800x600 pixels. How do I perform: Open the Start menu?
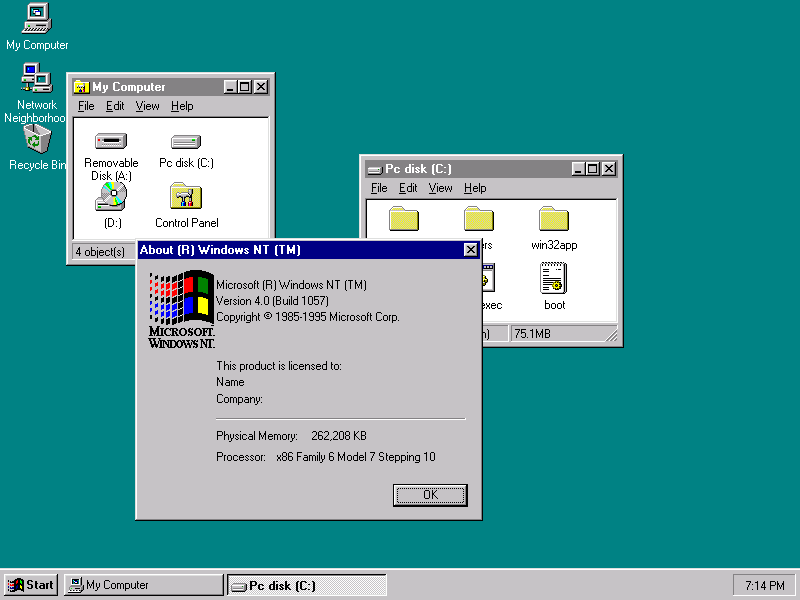tap(31, 585)
